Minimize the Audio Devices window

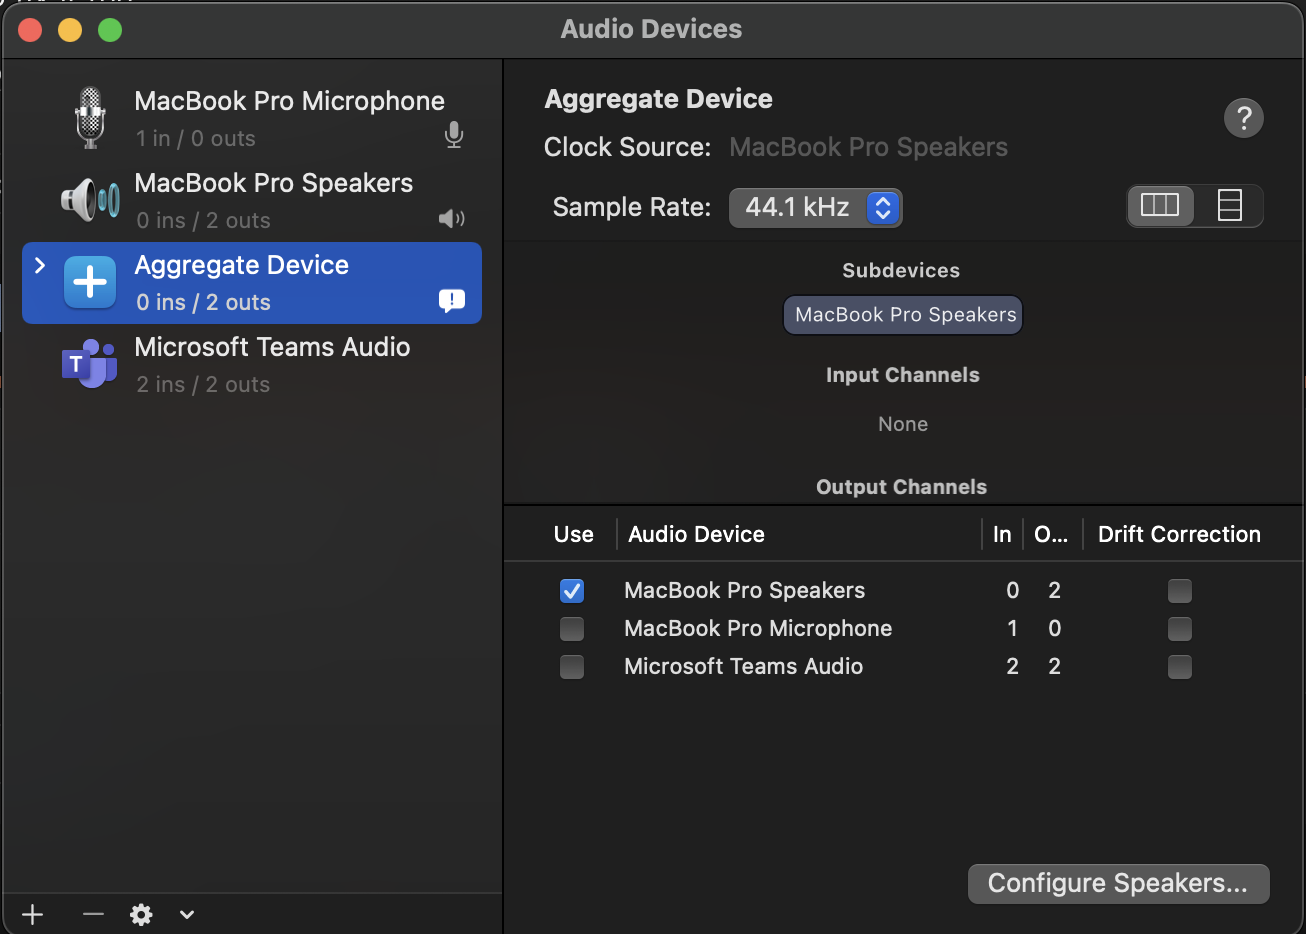pyautogui.click(x=70, y=30)
